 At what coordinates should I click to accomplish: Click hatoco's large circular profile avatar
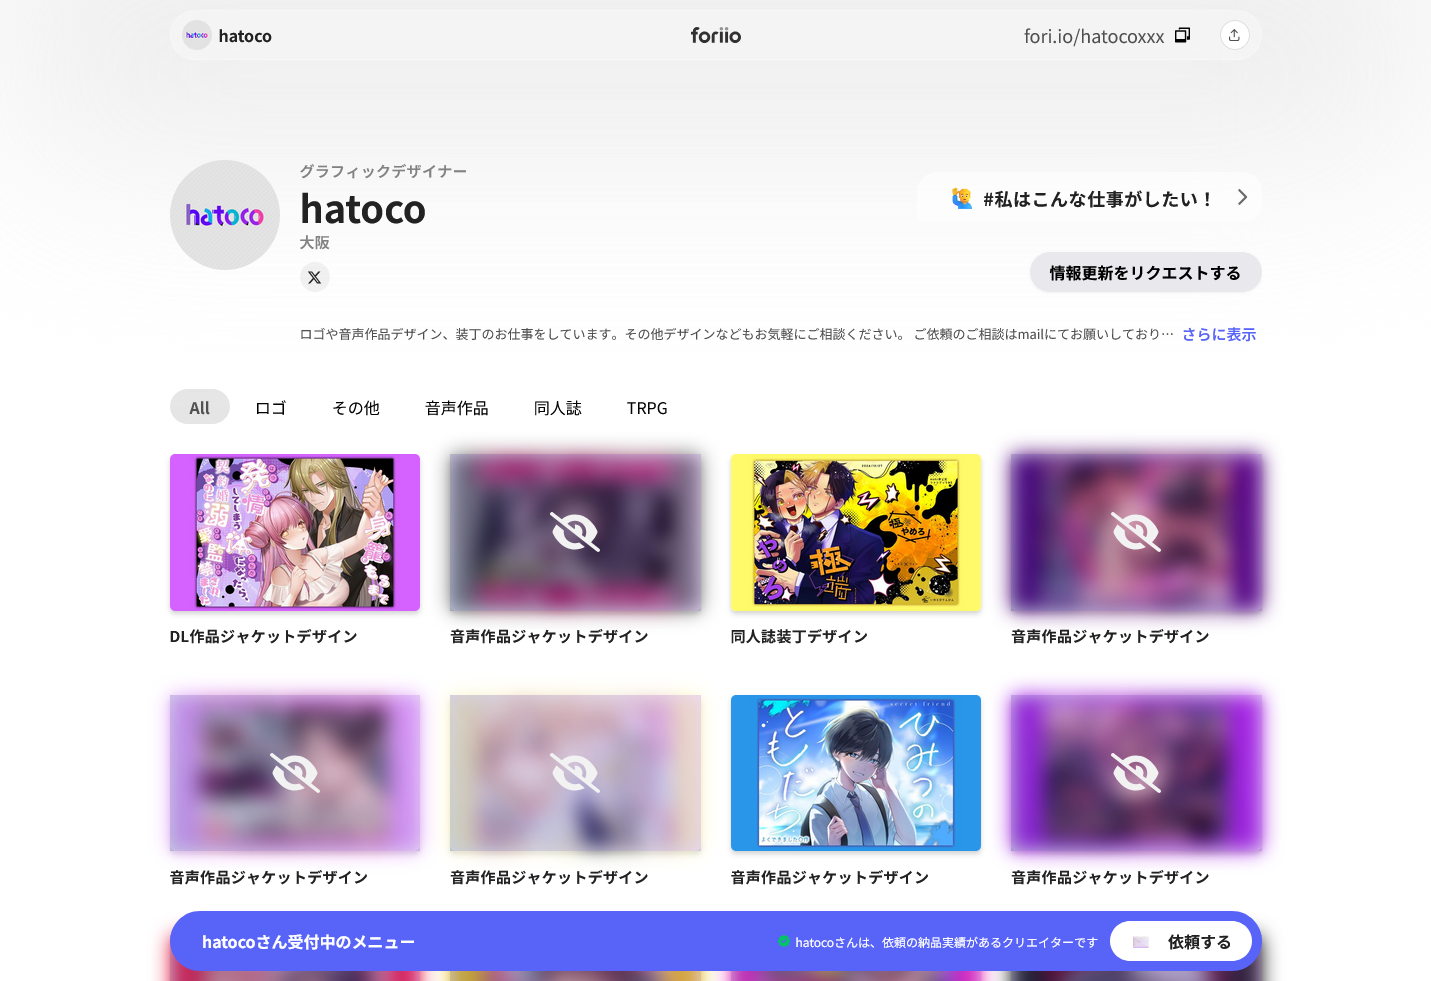[224, 215]
